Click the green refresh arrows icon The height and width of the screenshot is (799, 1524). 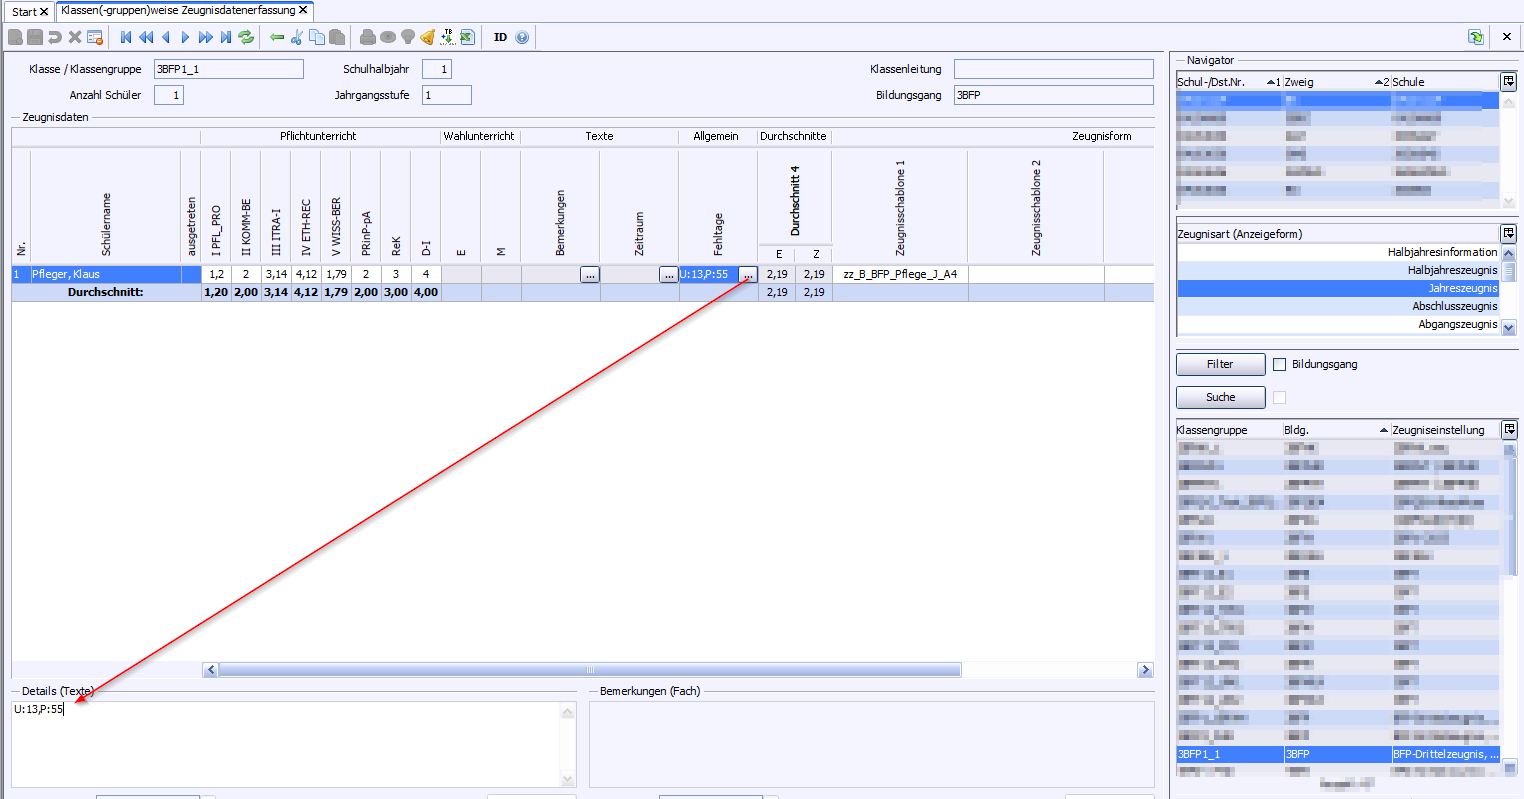click(246, 37)
